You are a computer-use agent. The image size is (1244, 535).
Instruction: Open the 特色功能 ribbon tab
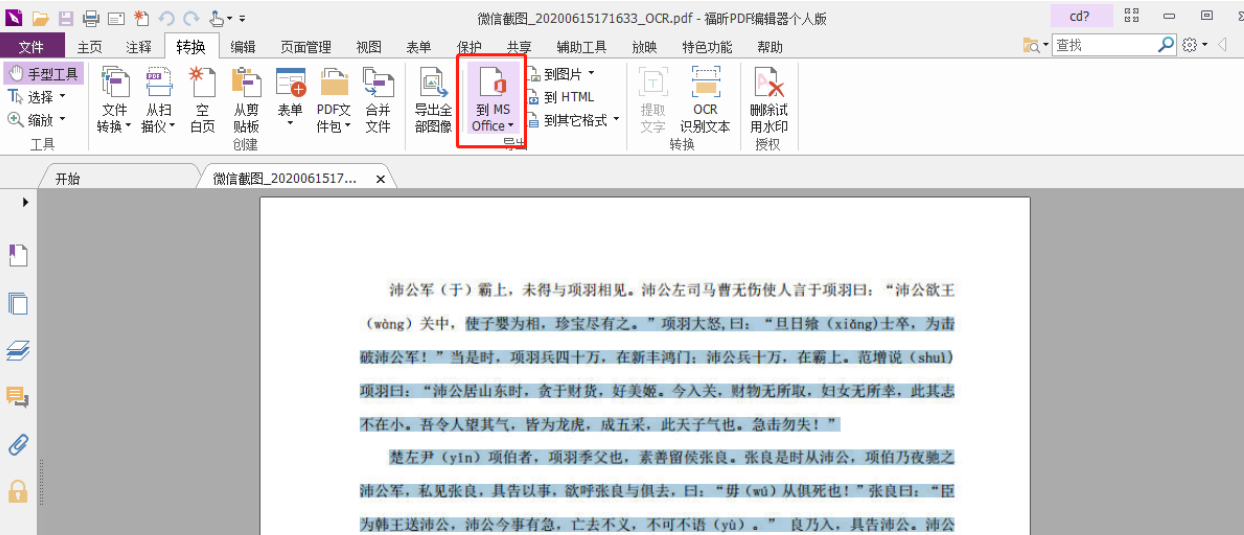(x=707, y=47)
